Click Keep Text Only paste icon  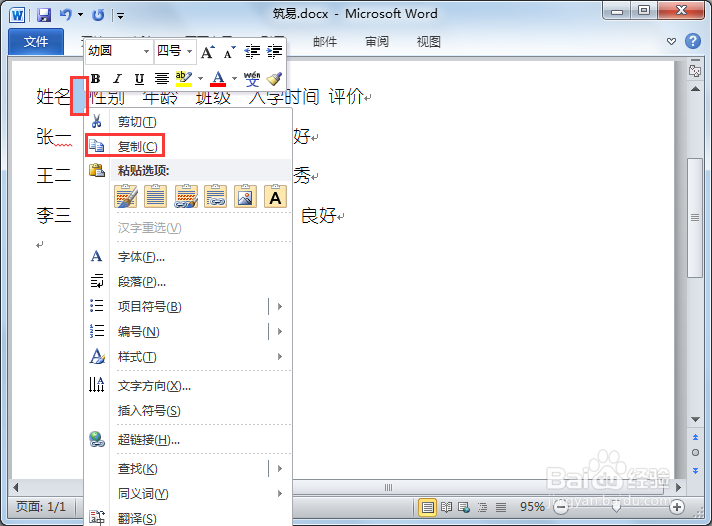[275, 196]
